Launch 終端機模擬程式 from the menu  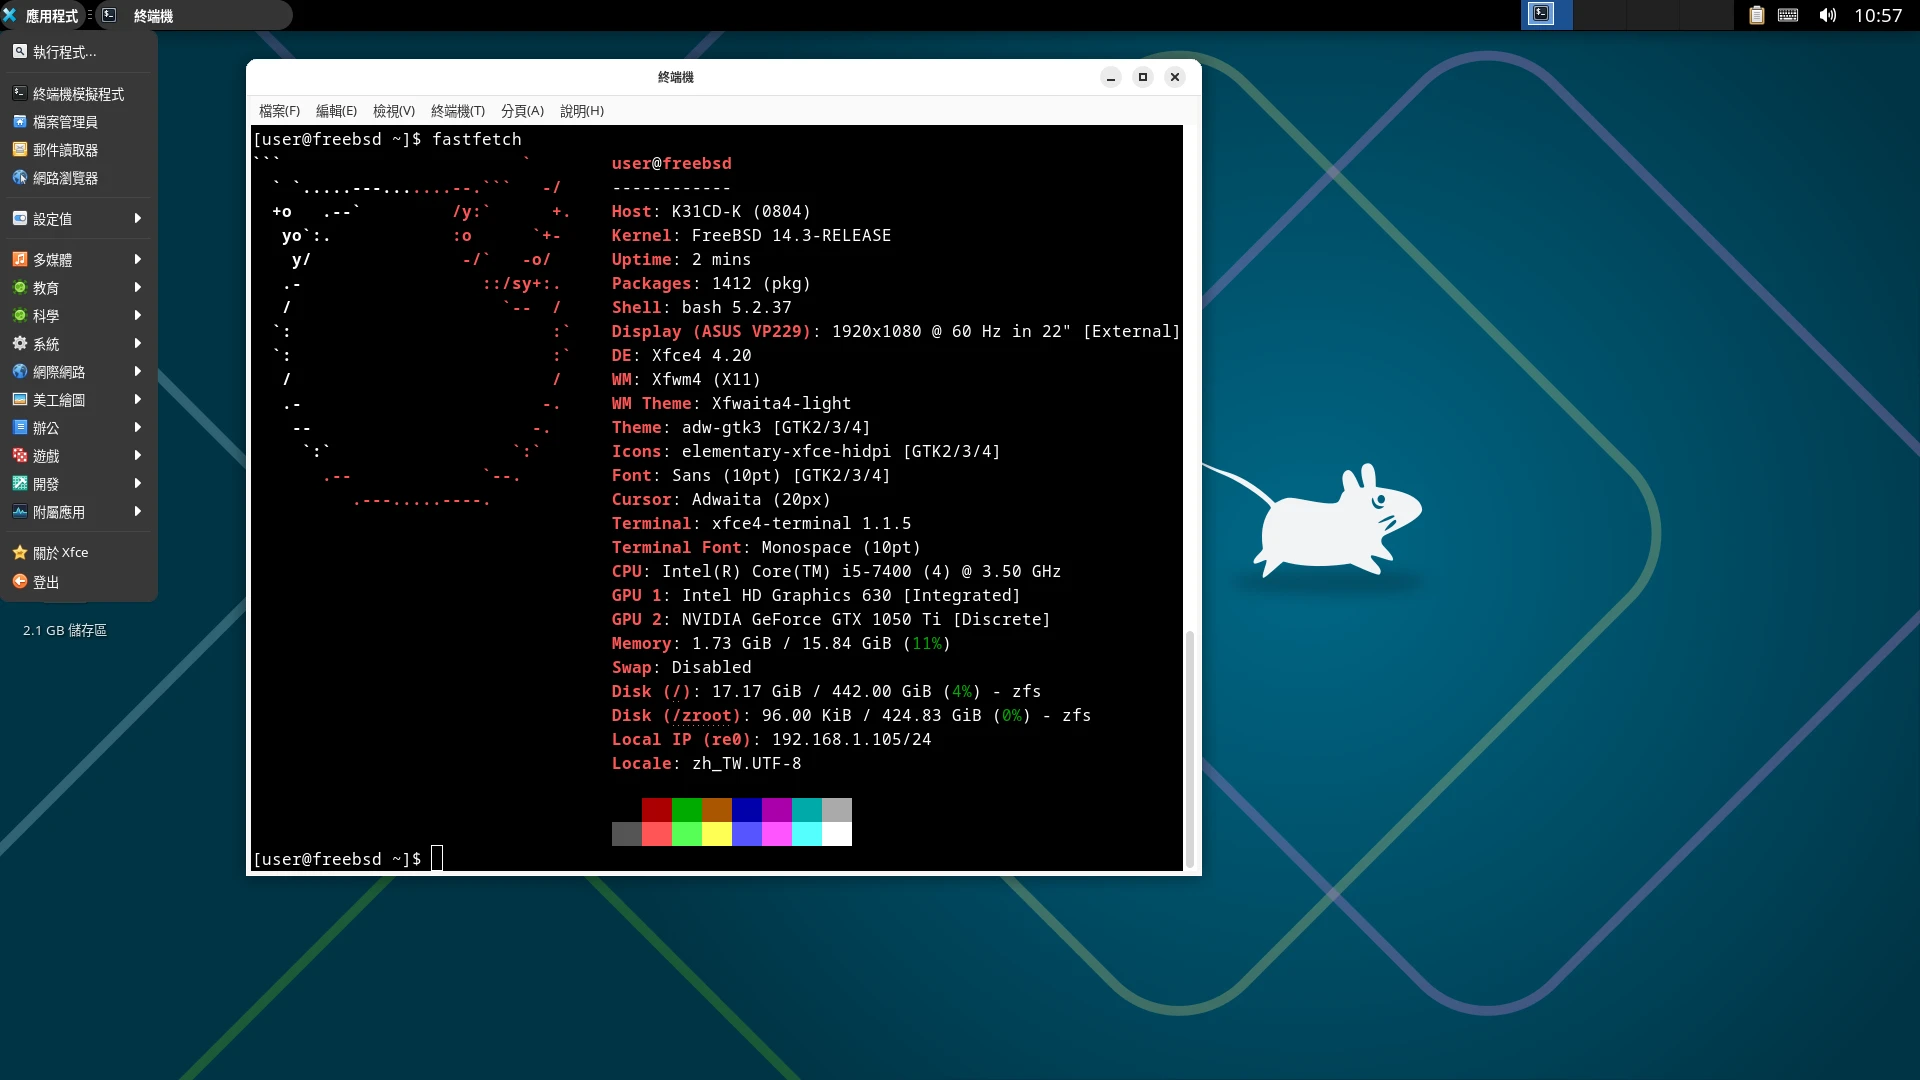tap(78, 94)
